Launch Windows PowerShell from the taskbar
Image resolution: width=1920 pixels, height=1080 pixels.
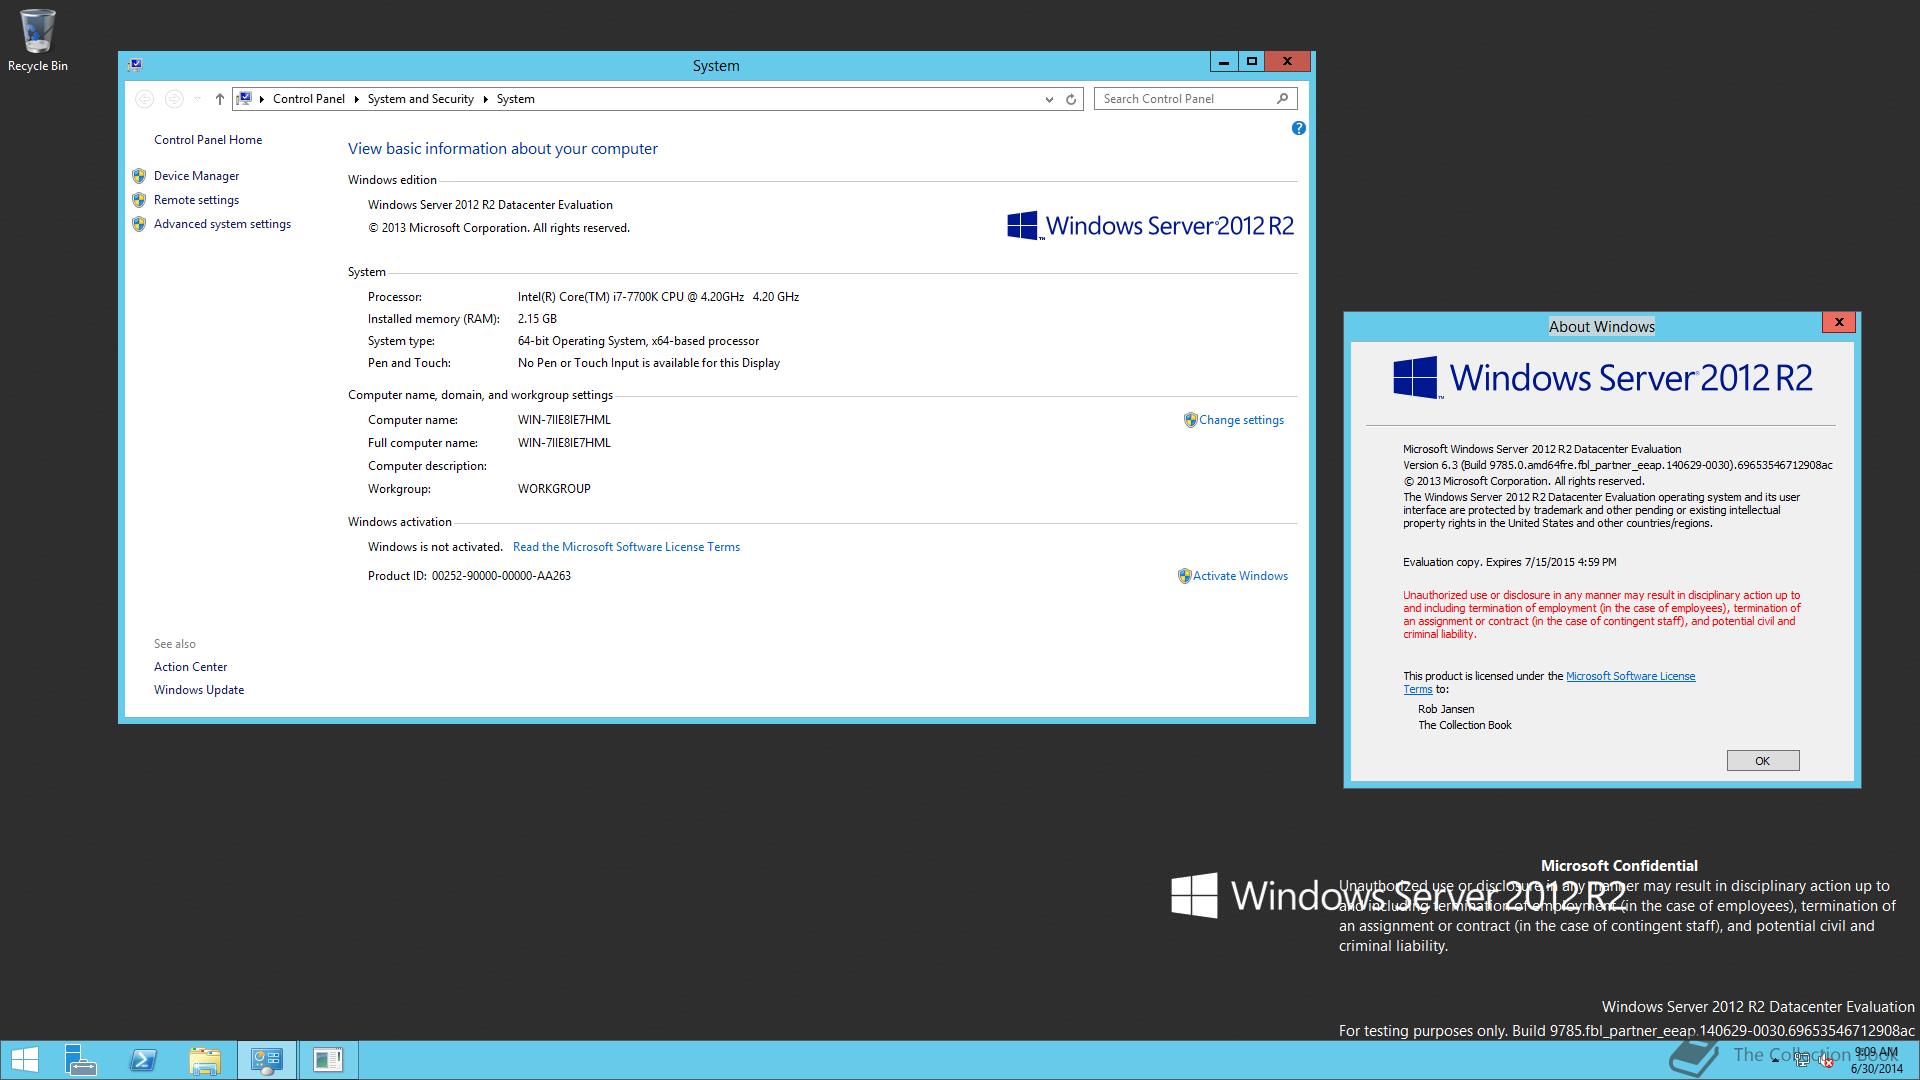click(143, 1060)
